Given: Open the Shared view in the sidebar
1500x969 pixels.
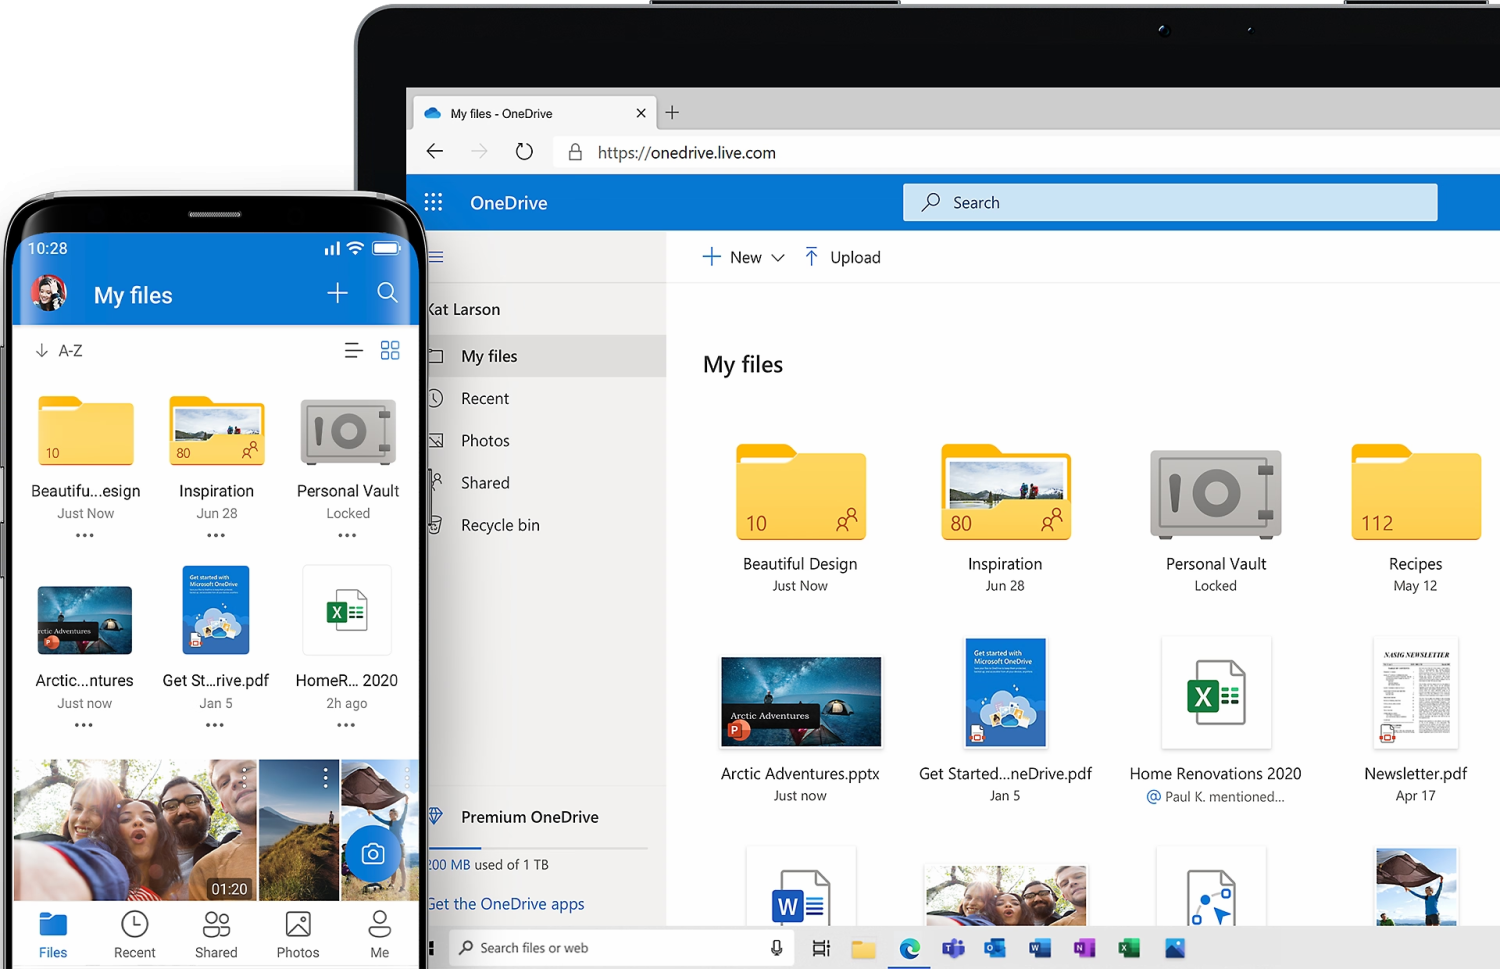Looking at the screenshot, I should (485, 482).
